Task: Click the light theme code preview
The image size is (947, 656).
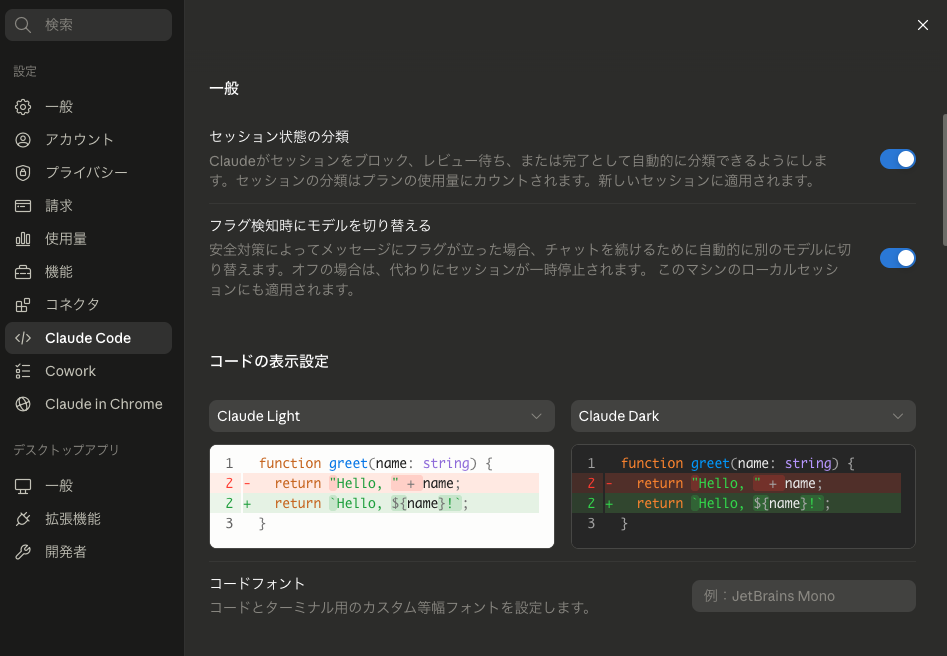Action: [x=382, y=497]
